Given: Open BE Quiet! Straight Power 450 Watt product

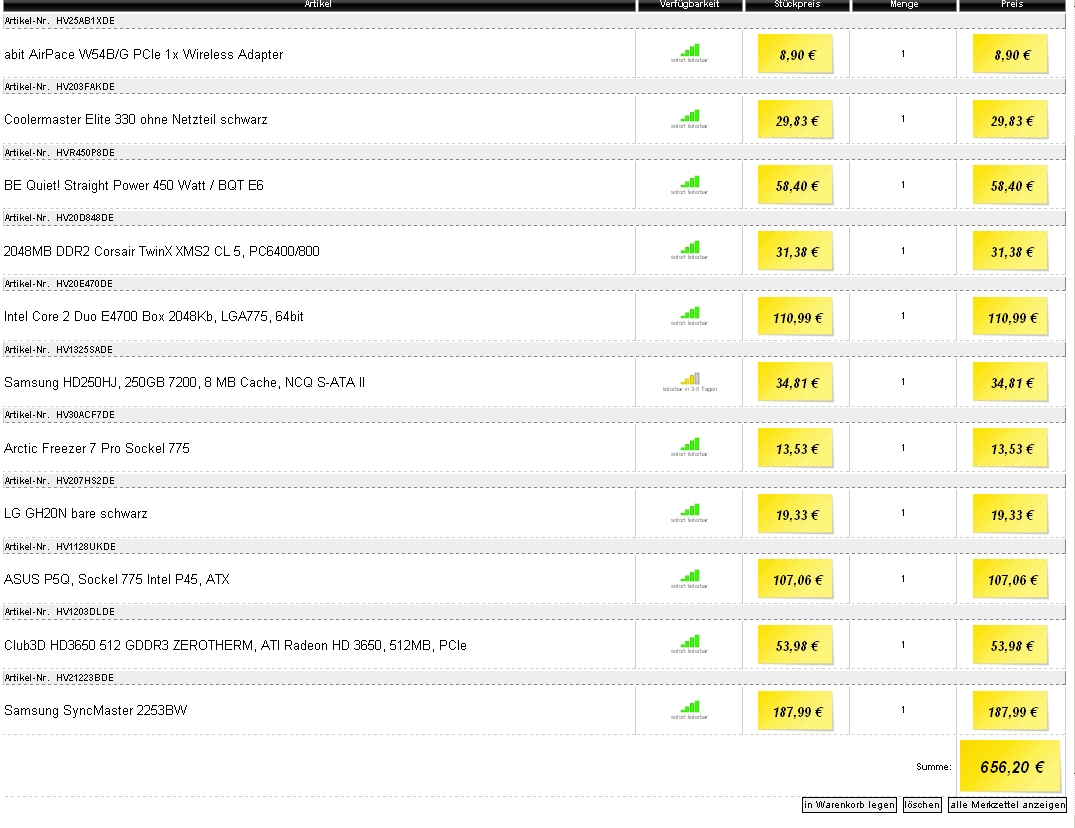Looking at the screenshot, I should pos(134,185).
